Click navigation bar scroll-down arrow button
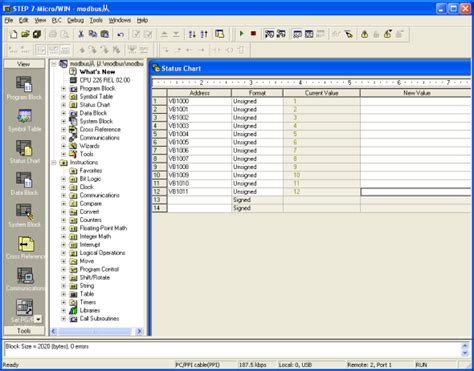The width and height of the screenshot is (474, 371). [x=38, y=319]
